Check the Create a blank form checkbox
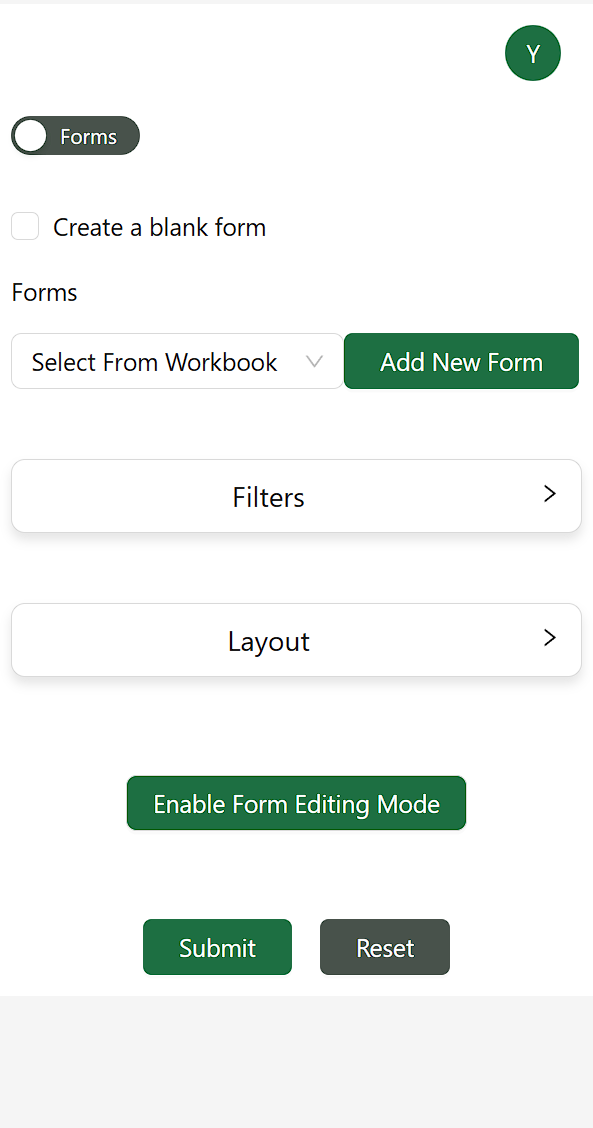Image resolution: width=593 pixels, height=1128 pixels. (25, 226)
